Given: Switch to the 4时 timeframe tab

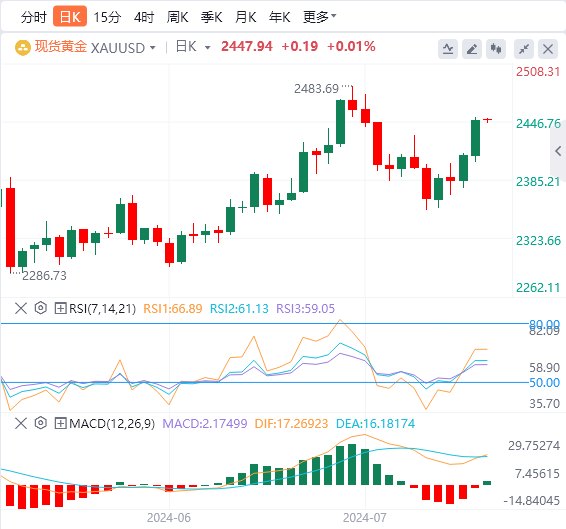Looking at the screenshot, I should (144, 17).
